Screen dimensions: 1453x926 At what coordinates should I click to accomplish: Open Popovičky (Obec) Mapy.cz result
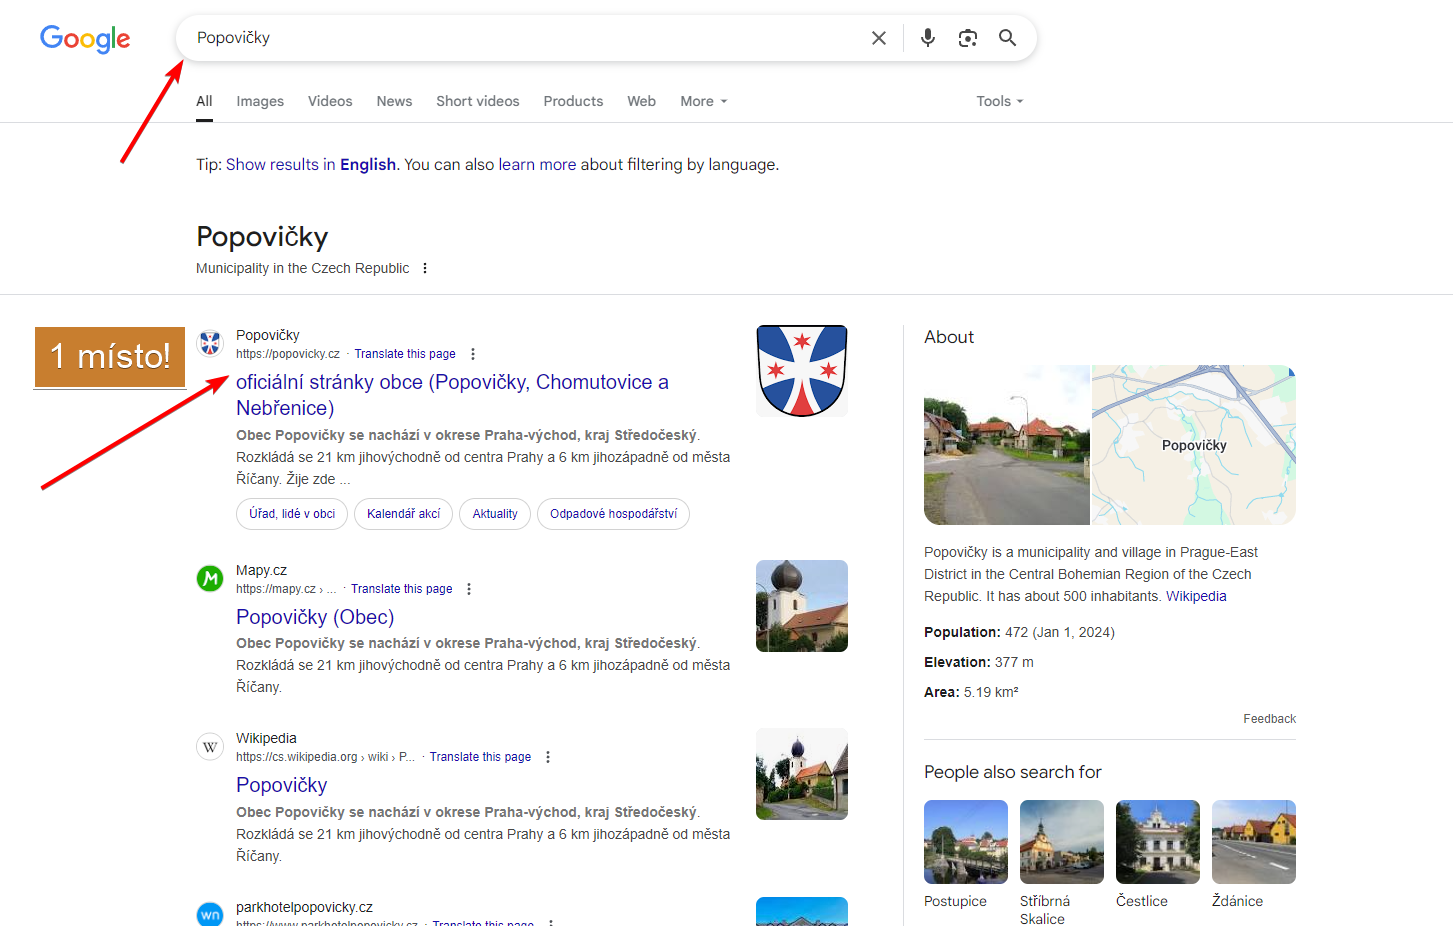click(315, 617)
